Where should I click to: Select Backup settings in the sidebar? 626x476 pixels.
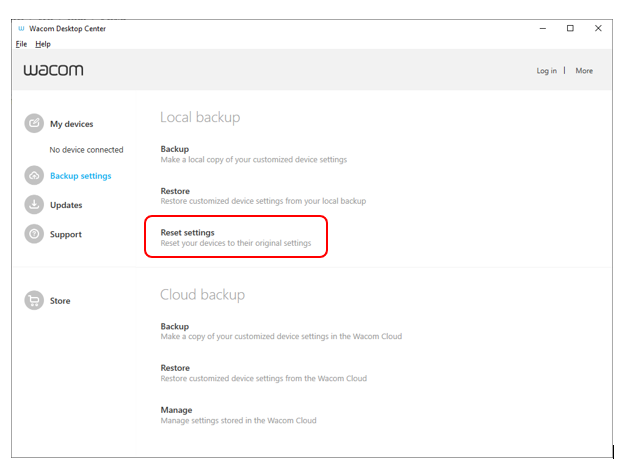click(81, 176)
